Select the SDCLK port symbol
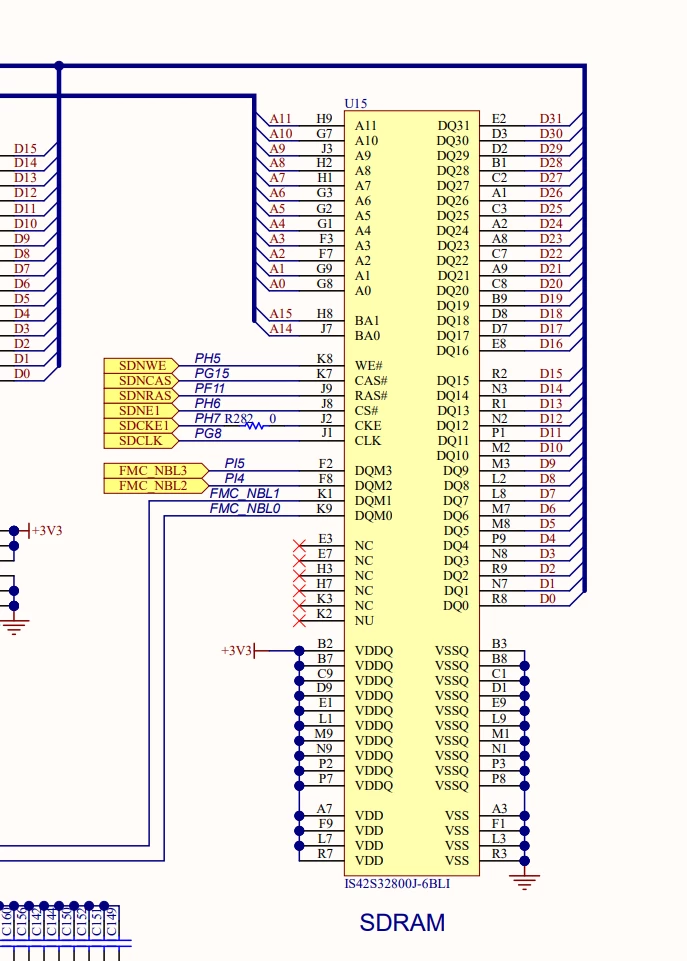 [x=141, y=441]
